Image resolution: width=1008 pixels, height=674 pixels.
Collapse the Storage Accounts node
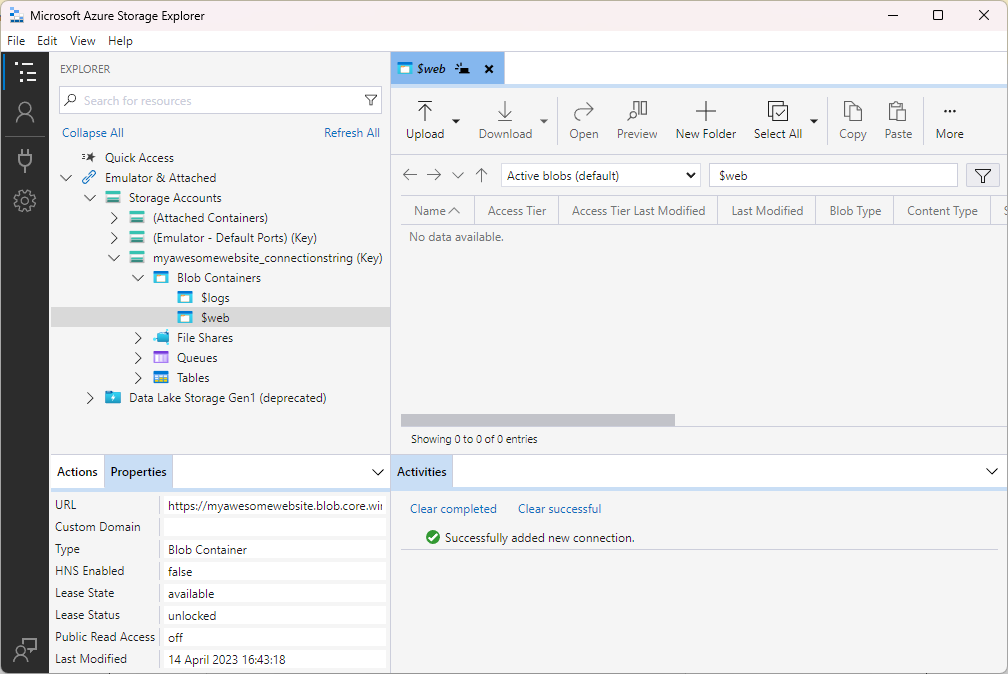(90, 197)
